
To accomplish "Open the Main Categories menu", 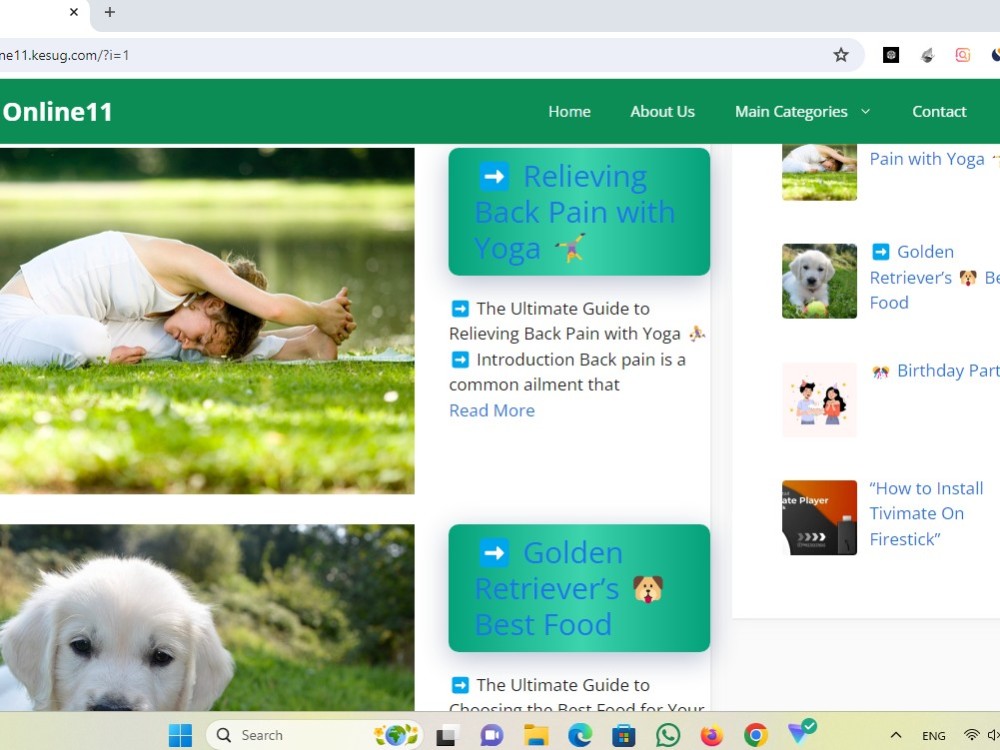I will pos(791,112).
